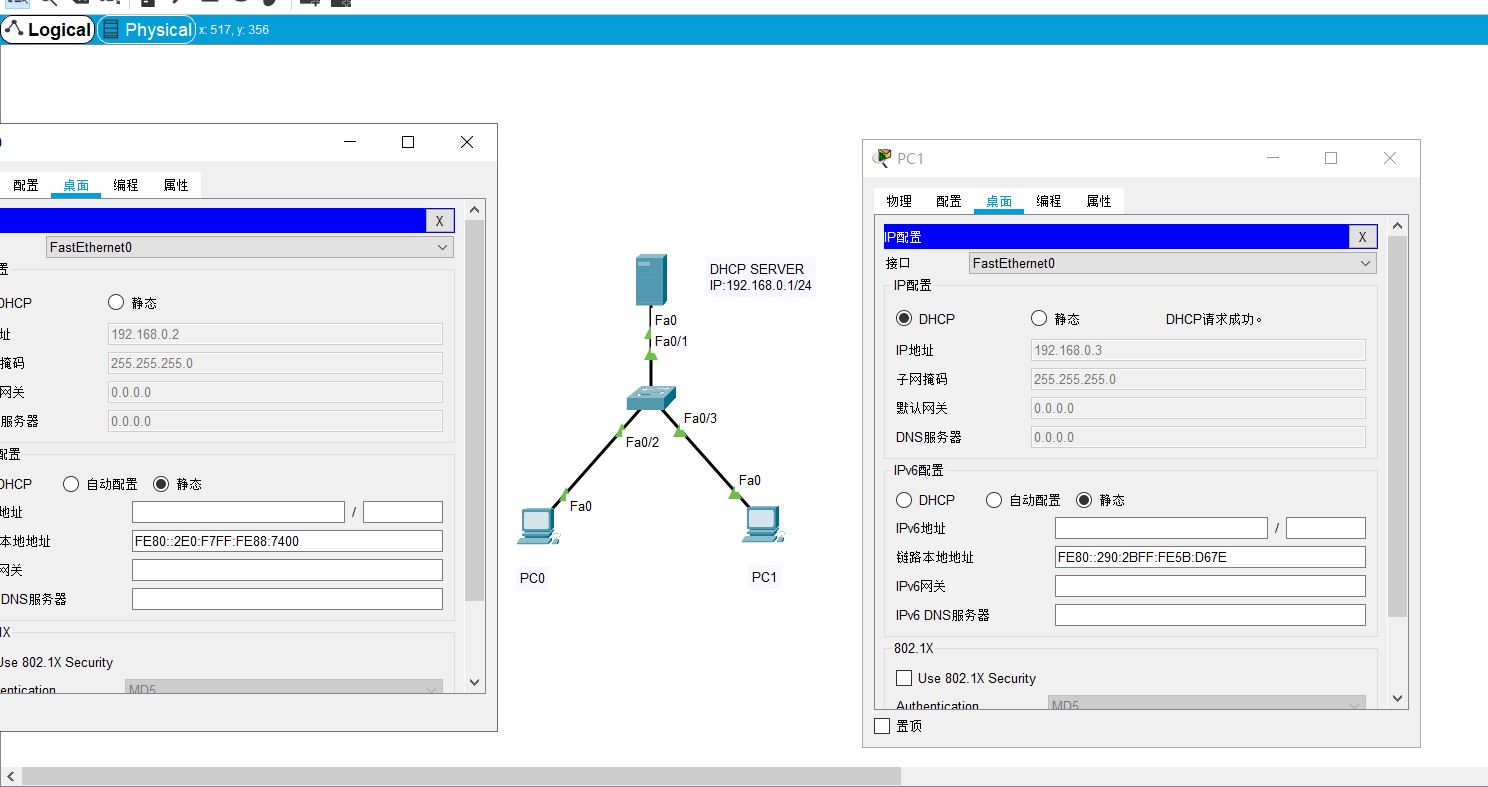The width and height of the screenshot is (1488, 787).
Task: Click PC1 IPv6网关 input field
Action: click(1210, 586)
